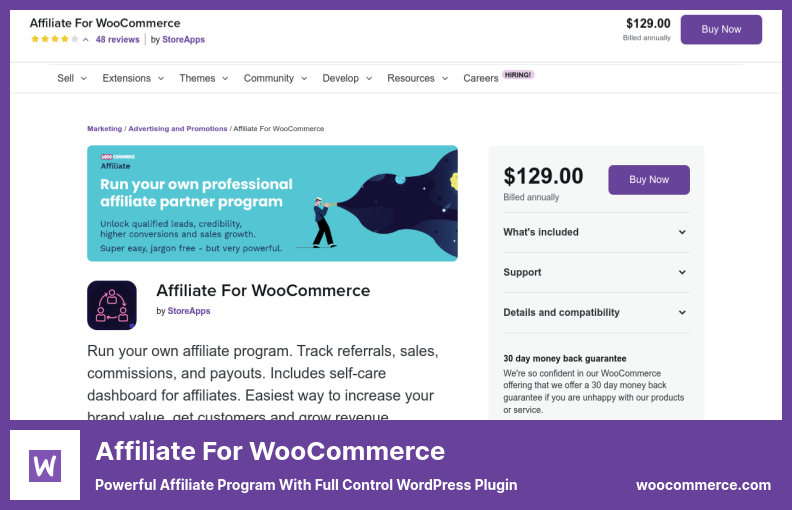The height and width of the screenshot is (510, 792).
Task: Click the affiliate partner program banner image
Action: click(x=272, y=203)
